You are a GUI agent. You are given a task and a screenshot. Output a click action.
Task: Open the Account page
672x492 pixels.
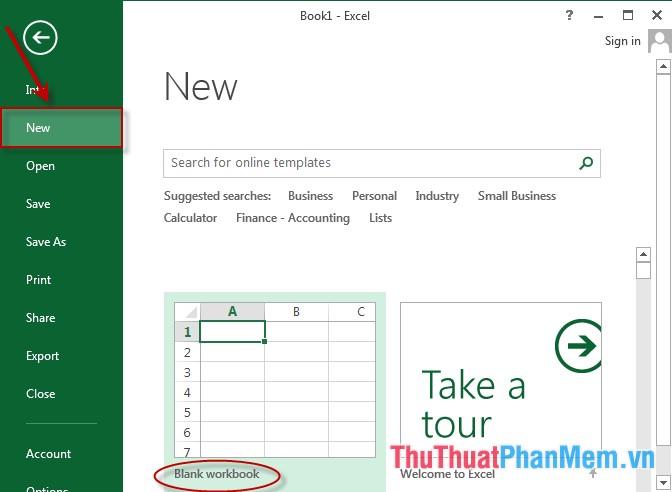pos(48,453)
